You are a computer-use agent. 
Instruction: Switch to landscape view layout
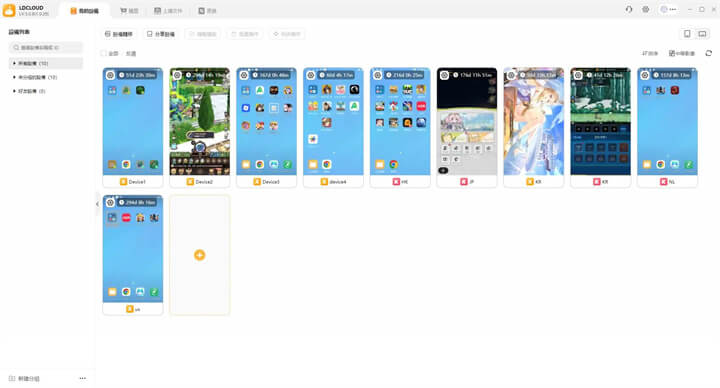[x=702, y=34]
